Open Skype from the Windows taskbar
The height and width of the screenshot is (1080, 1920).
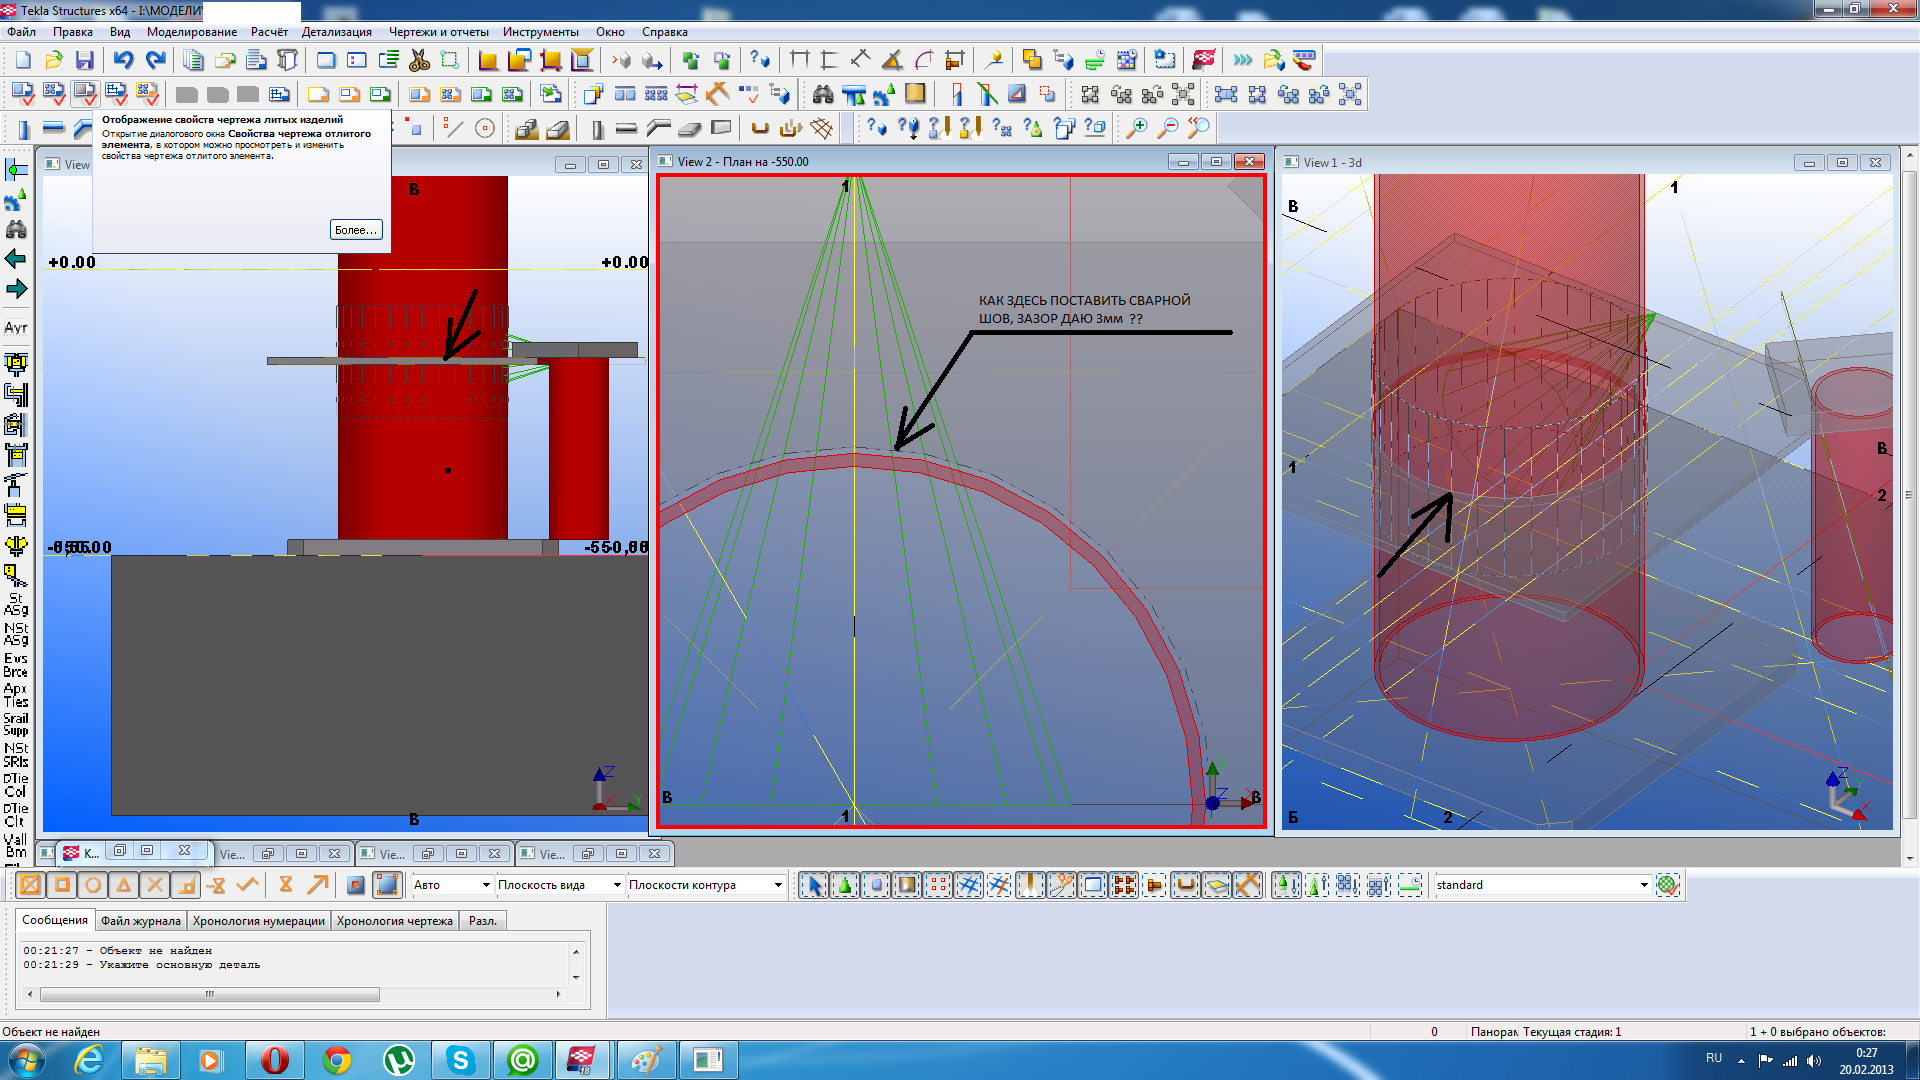pyautogui.click(x=460, y=1060)
